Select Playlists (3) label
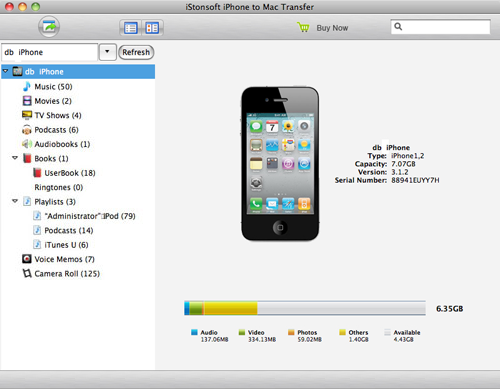 [55, 202]
